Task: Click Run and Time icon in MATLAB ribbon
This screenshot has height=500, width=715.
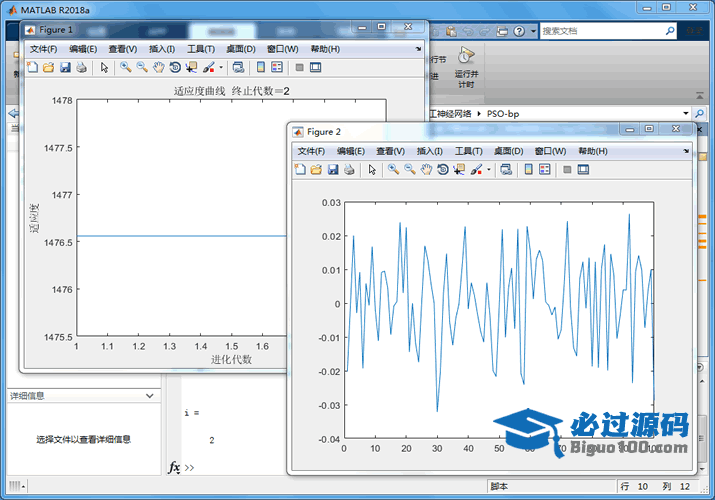Action: (466, 55)
